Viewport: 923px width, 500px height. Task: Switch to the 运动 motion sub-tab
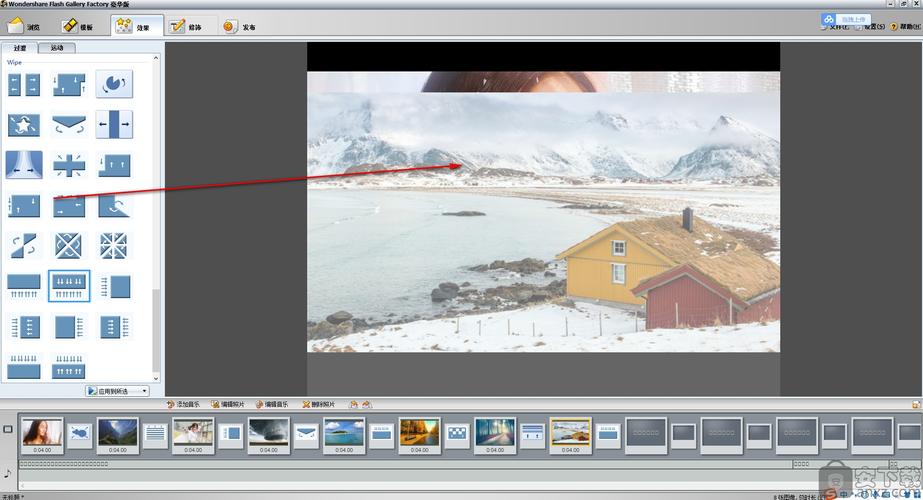[x=57, y=48]
